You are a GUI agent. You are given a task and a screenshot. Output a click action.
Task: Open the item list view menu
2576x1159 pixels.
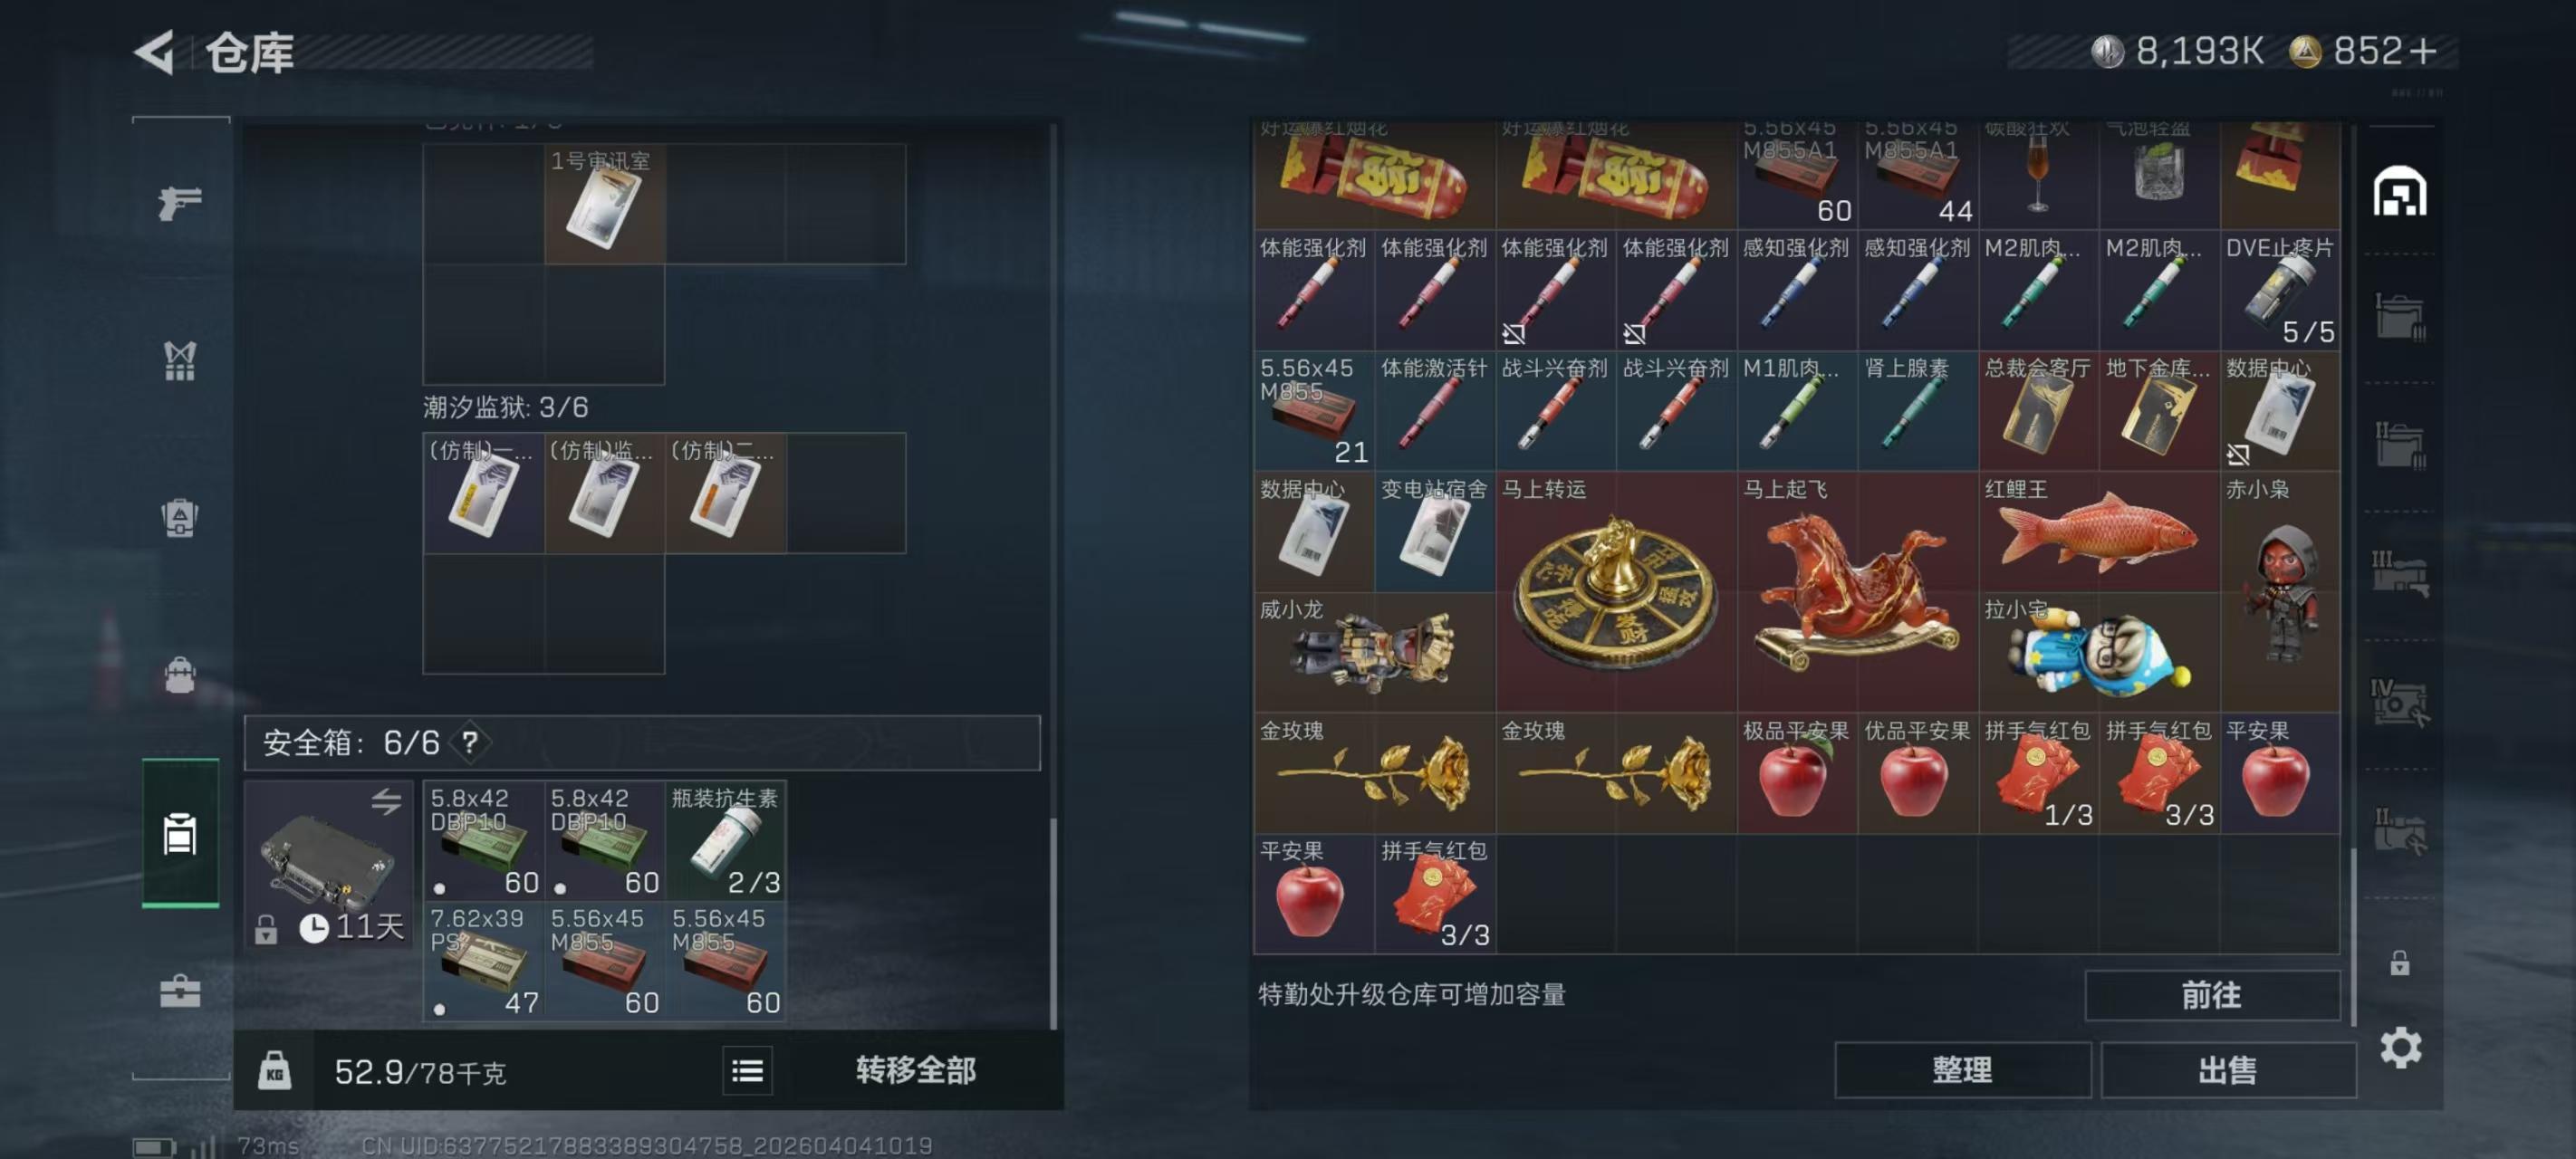(747, 1071)
